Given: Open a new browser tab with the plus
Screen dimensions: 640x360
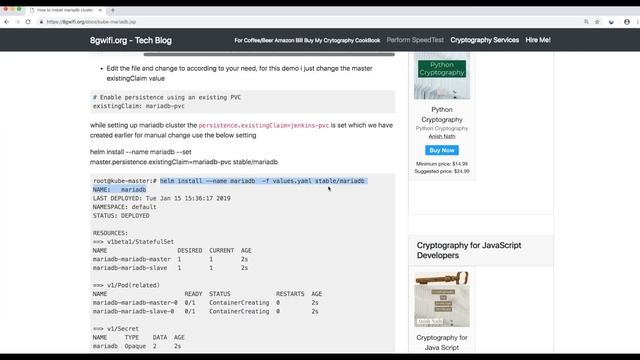Looking at the screenshot, I should [x=113, y=10].
